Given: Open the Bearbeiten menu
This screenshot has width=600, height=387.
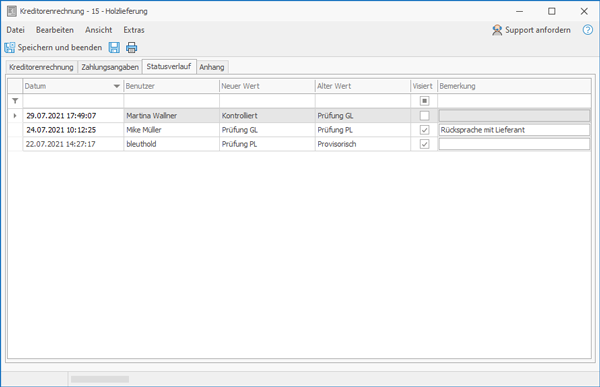Looking at the screenshot, I should pos(55,30).
